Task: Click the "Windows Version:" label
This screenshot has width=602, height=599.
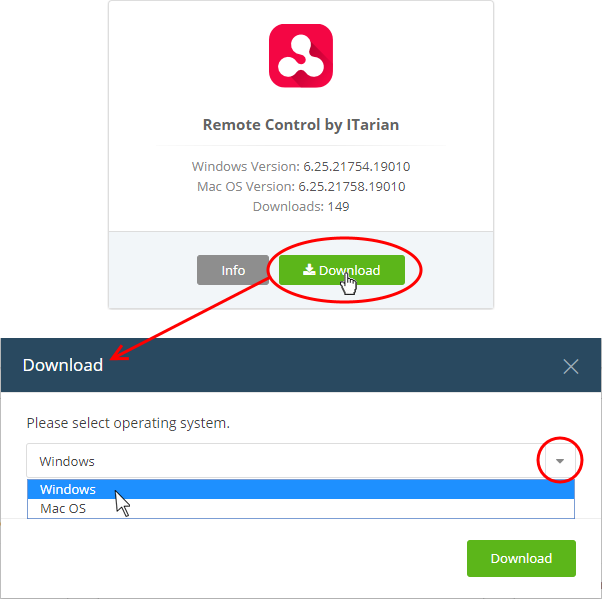Action: click(x=246, y=167)
